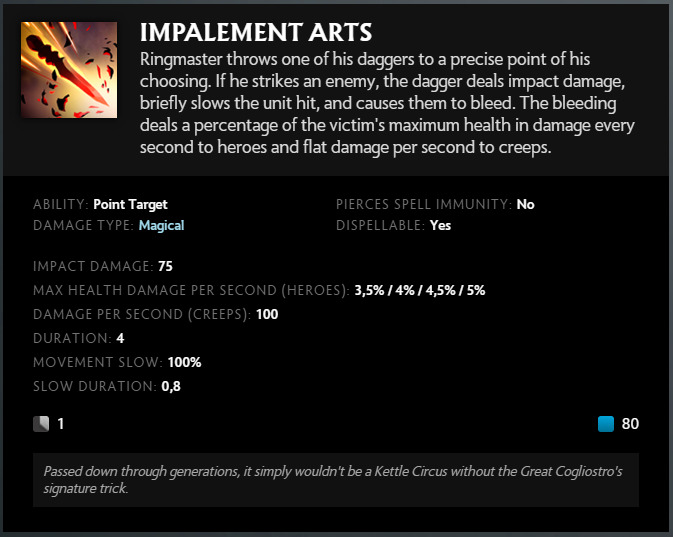Click the Slow Duration 0,8 value
Viewport: 673px width, 537px height.
[170, 386]
